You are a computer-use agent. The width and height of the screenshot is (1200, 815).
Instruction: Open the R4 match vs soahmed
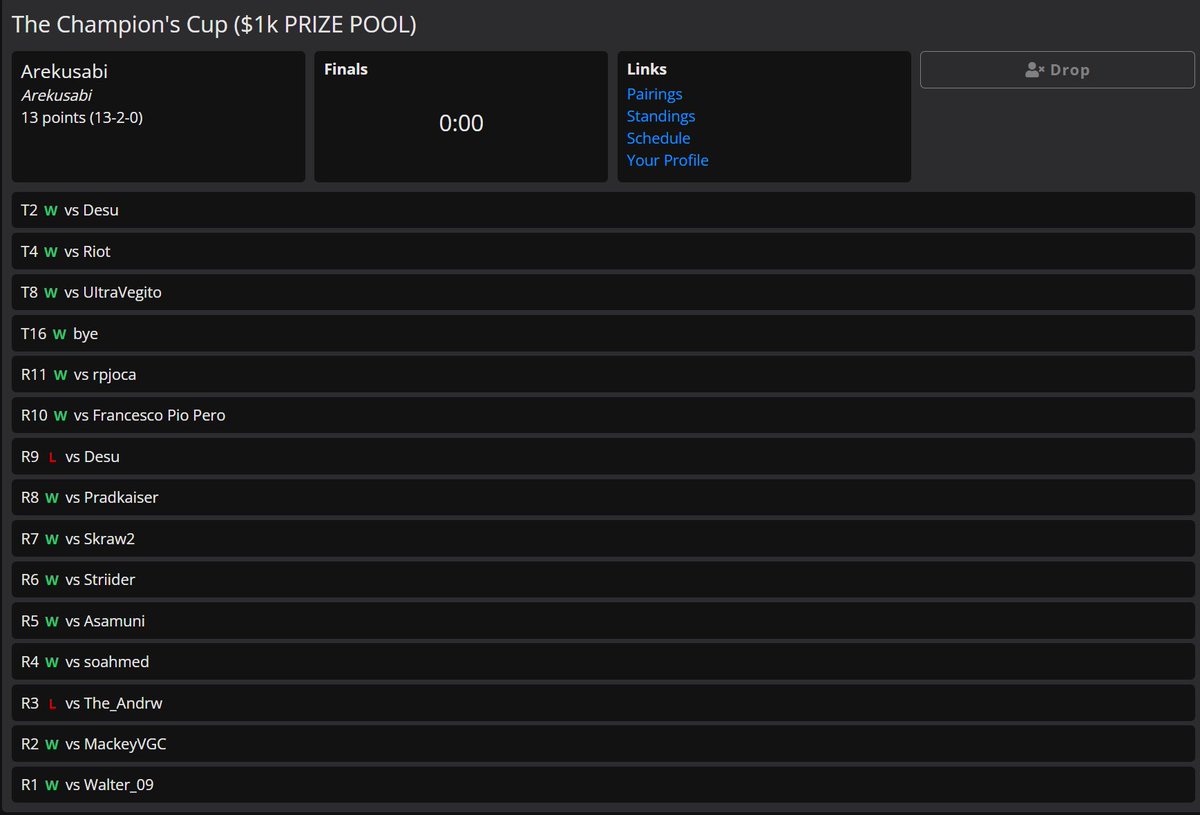[603, 661]
